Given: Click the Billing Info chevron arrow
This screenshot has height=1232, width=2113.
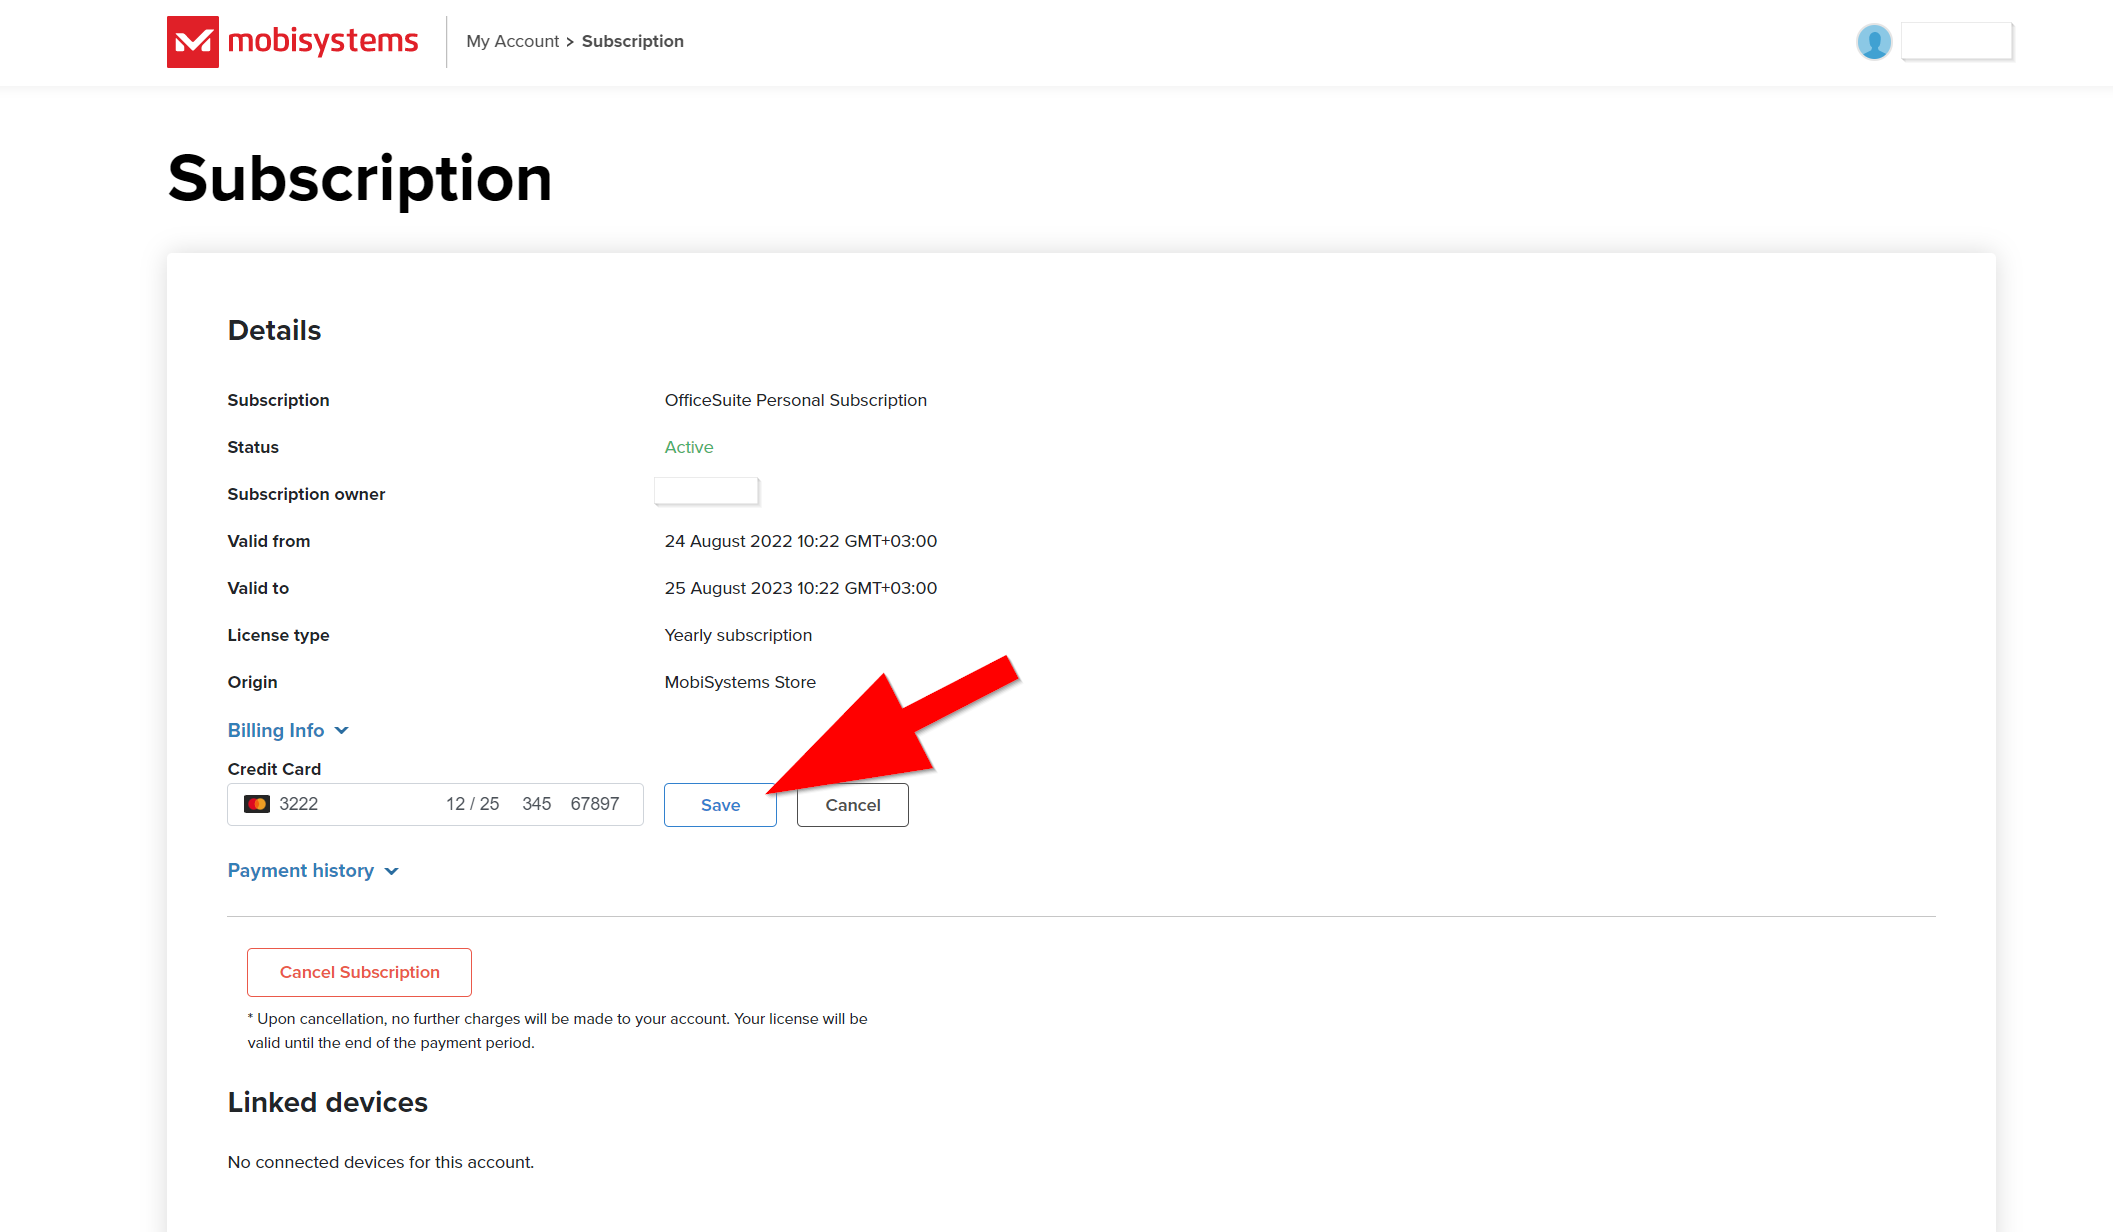Looking at the screenshot, I should point(341,731).
